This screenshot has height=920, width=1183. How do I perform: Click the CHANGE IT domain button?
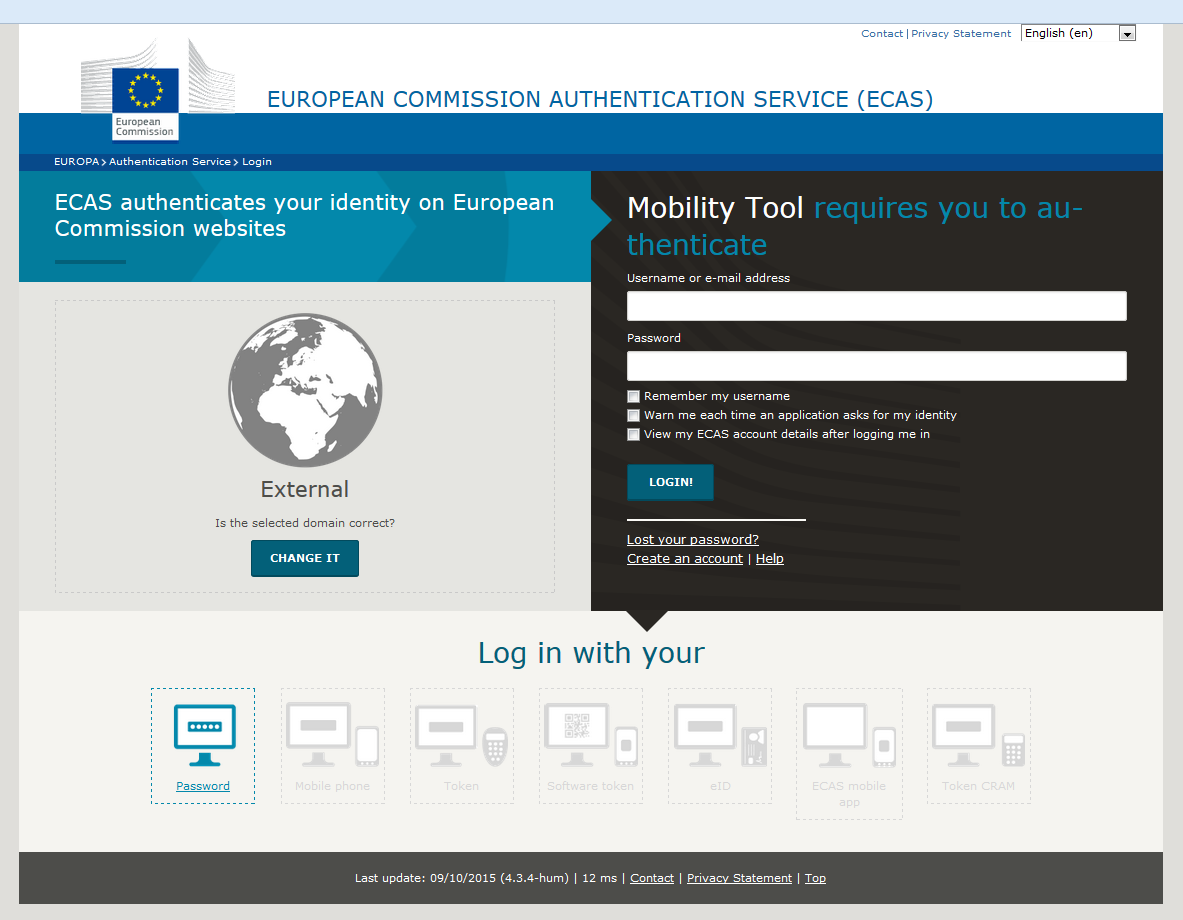point(305,558)
